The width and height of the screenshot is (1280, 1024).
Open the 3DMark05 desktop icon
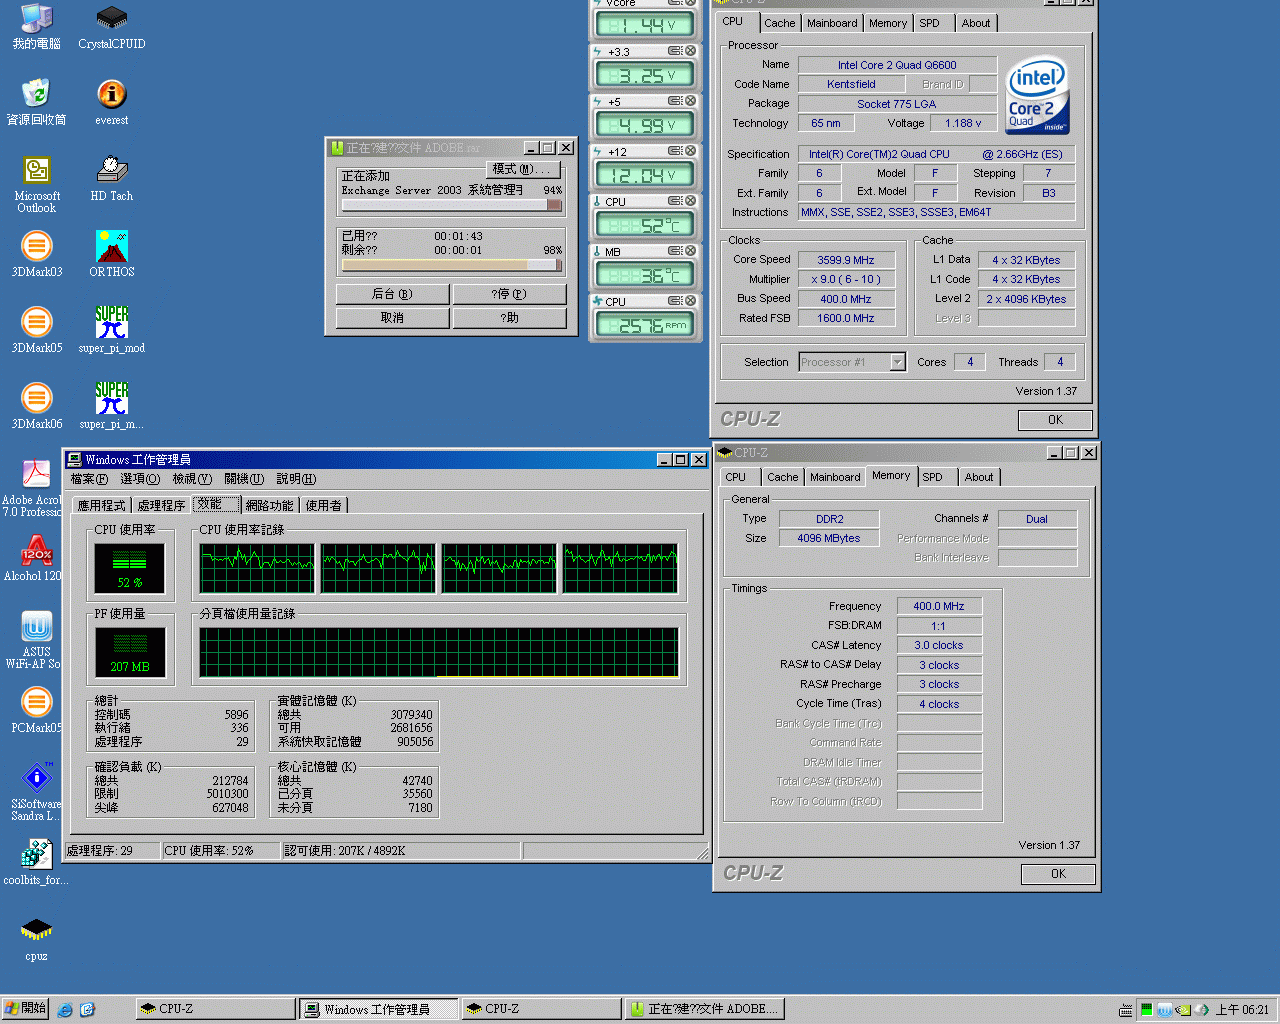pyautogui.click(x=37, y=330)
